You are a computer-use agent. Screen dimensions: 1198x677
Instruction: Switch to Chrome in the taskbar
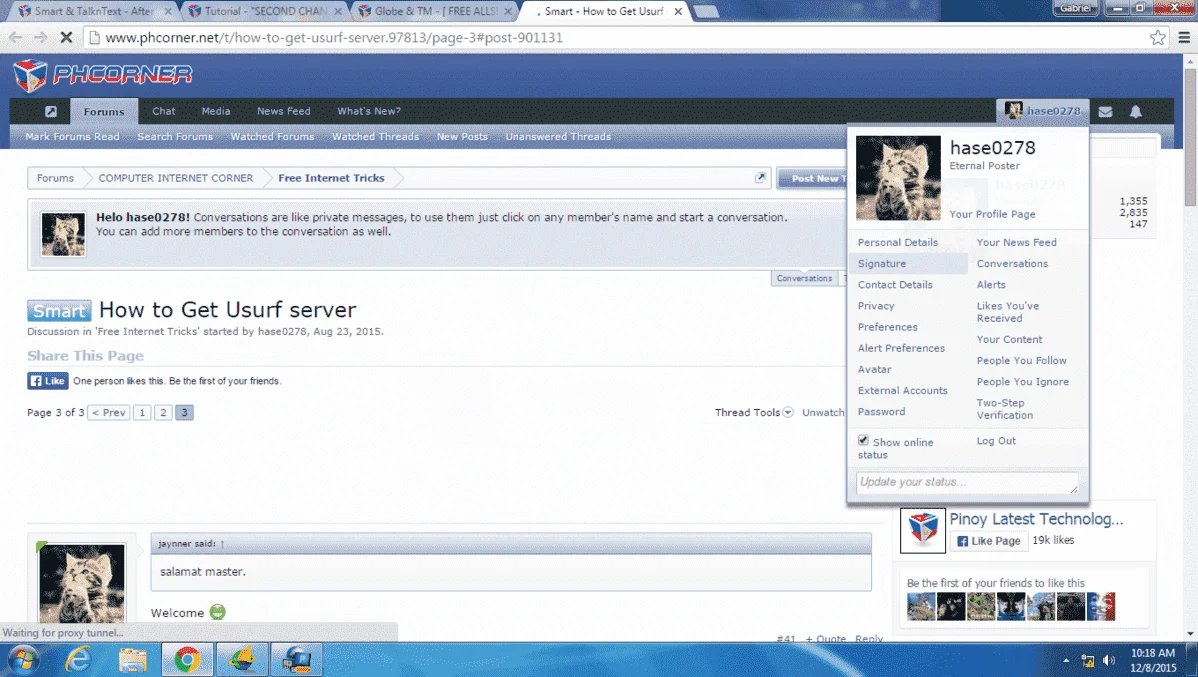click(187, 659)
